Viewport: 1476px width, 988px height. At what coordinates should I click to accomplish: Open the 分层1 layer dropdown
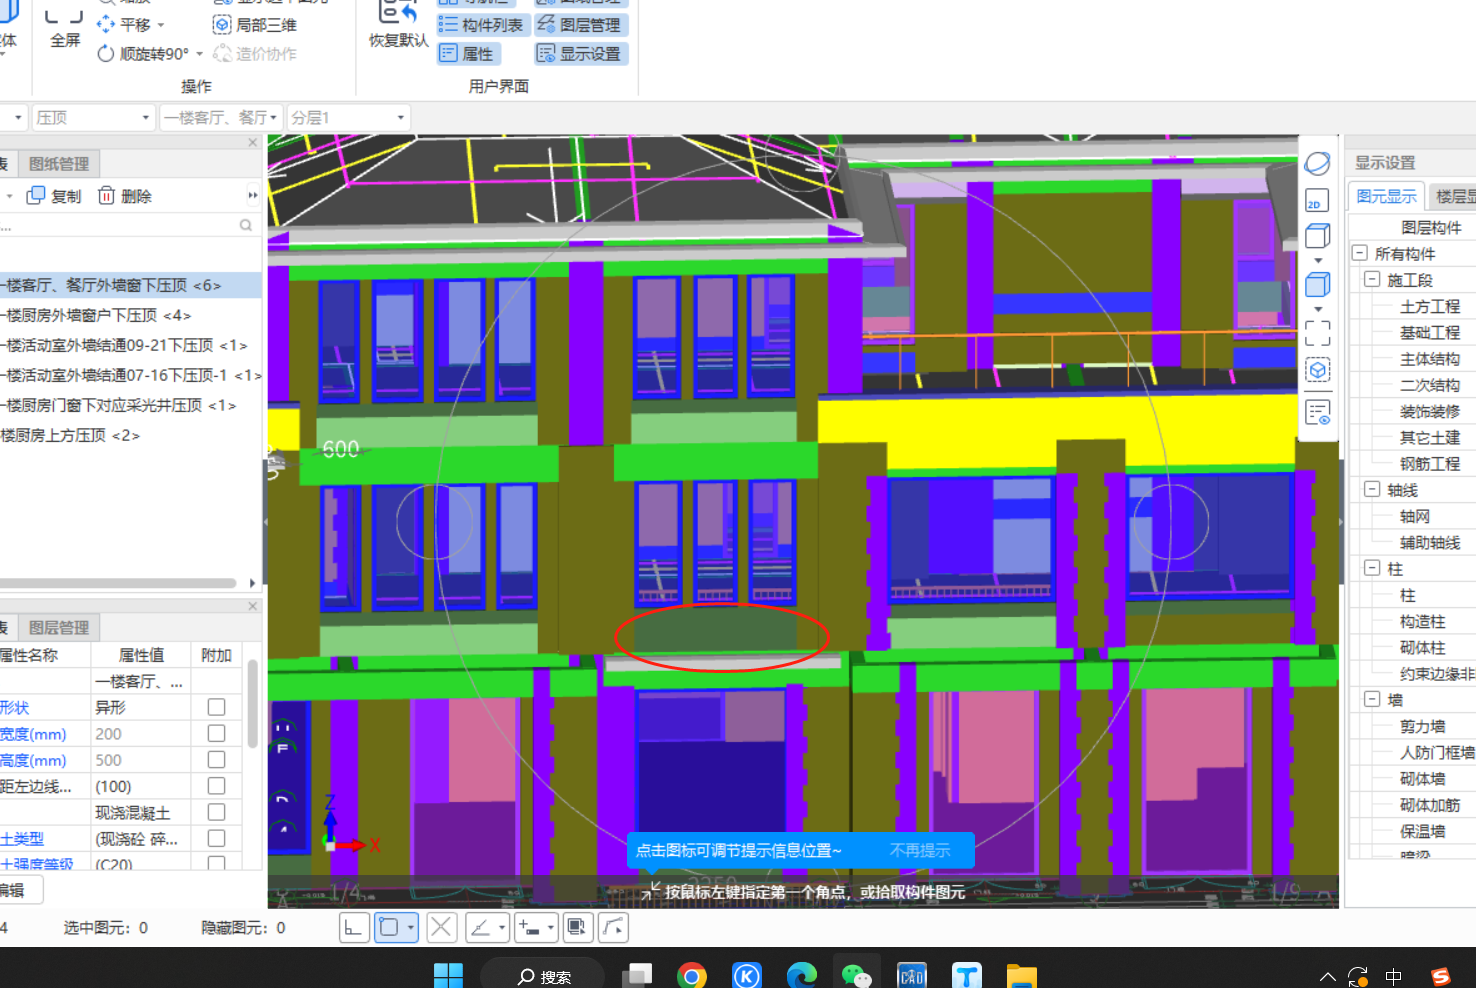[x=348, y=118]
